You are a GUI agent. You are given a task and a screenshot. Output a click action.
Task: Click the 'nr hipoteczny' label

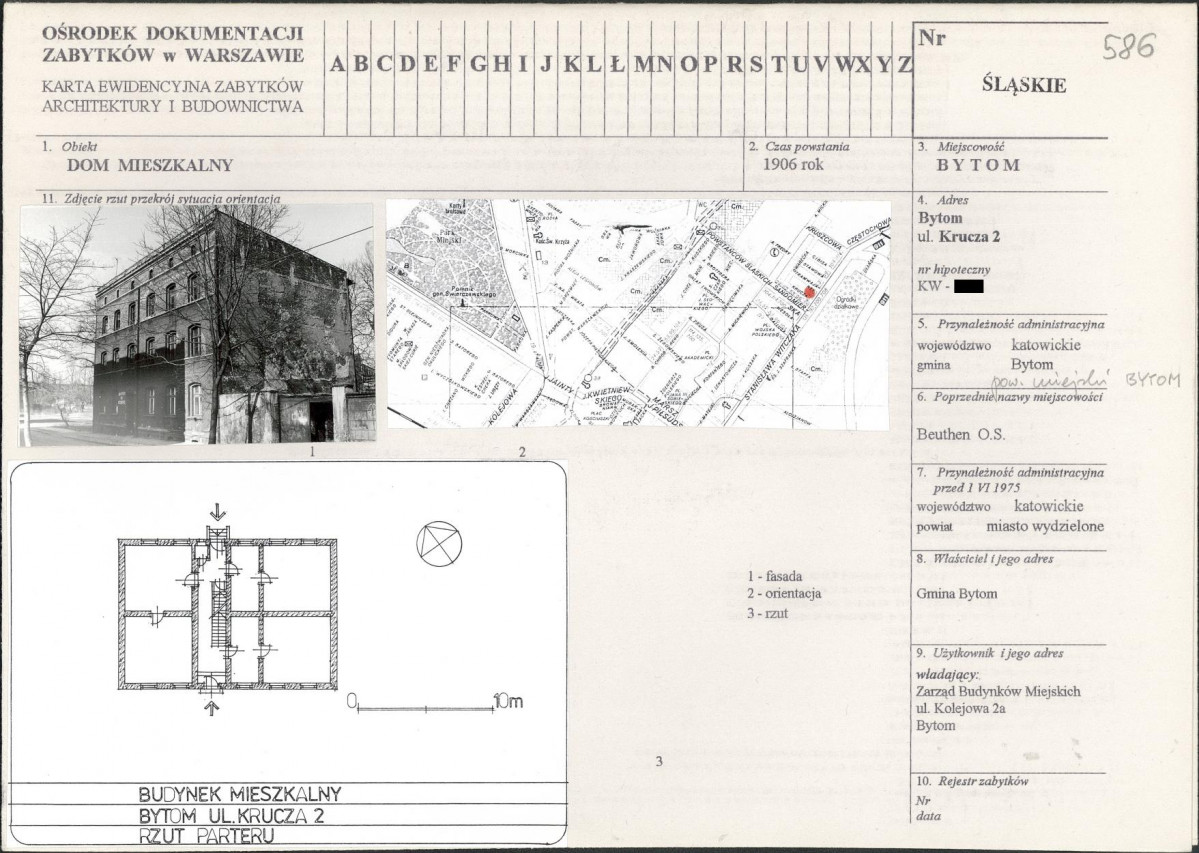954,270
